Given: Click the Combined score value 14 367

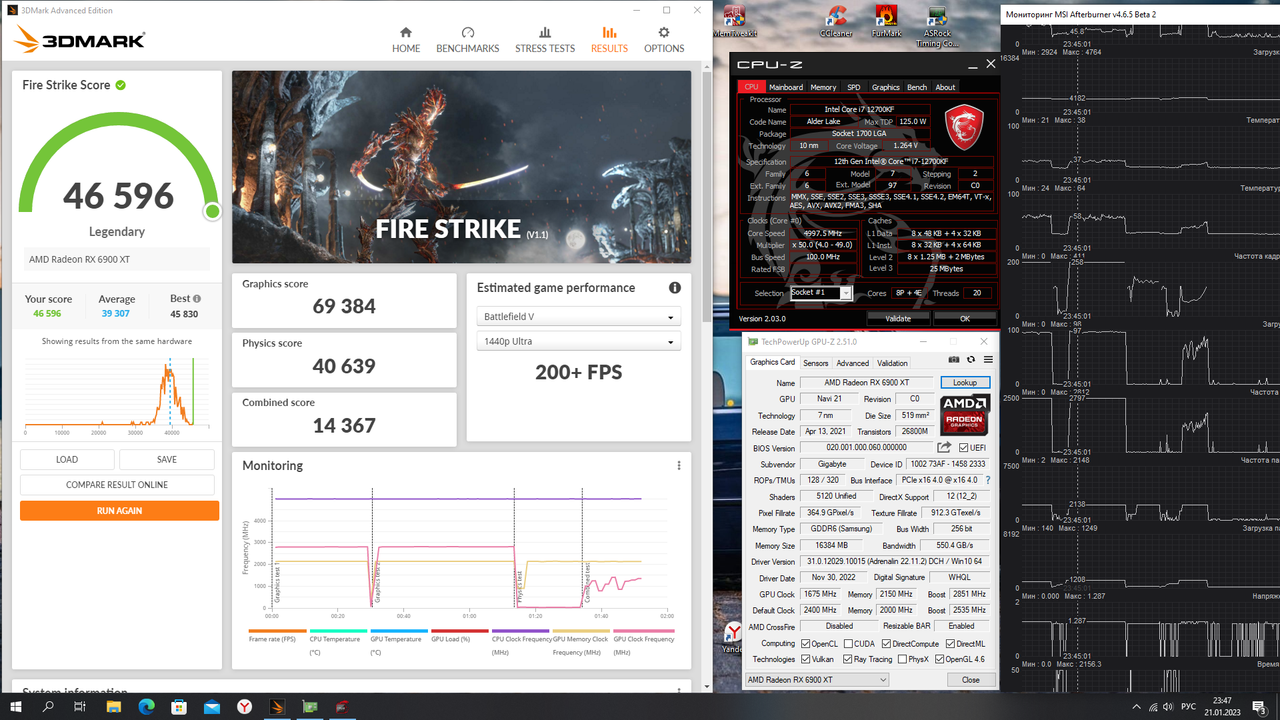Looking at the screenshot, I should pos(344,426).
